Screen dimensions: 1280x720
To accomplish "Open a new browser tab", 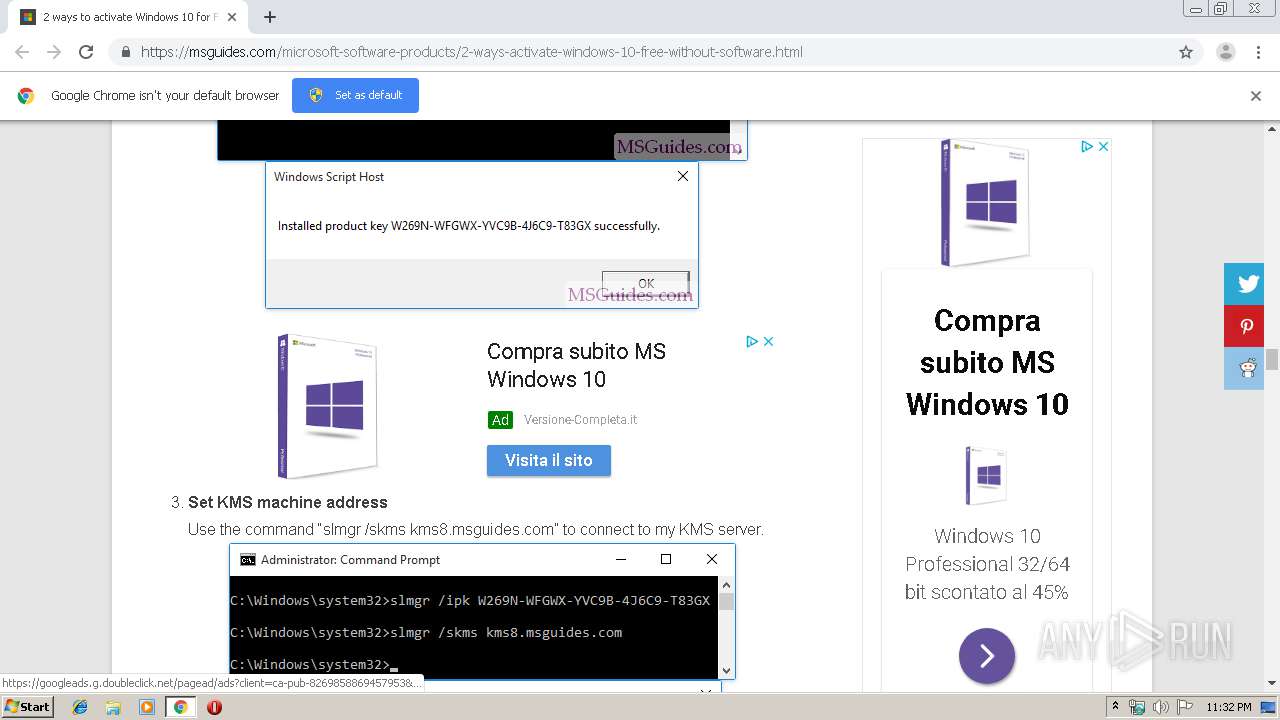I will point(270,17).
